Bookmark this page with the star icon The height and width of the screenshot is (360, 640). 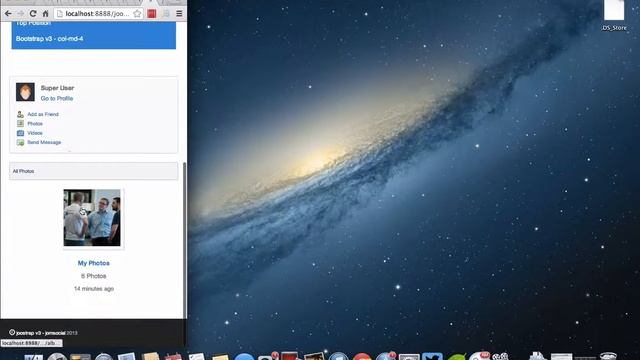point(137,13)
